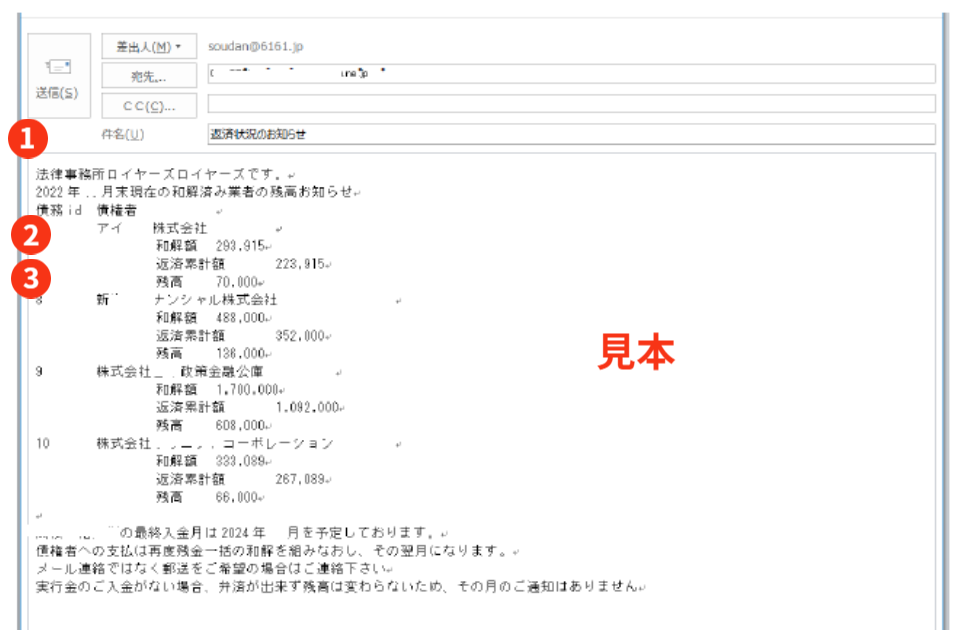Click the 債務id 債権者 header line
Image resolution: width=980 pixels, height=630 pixels.
[x=86, y=210]
